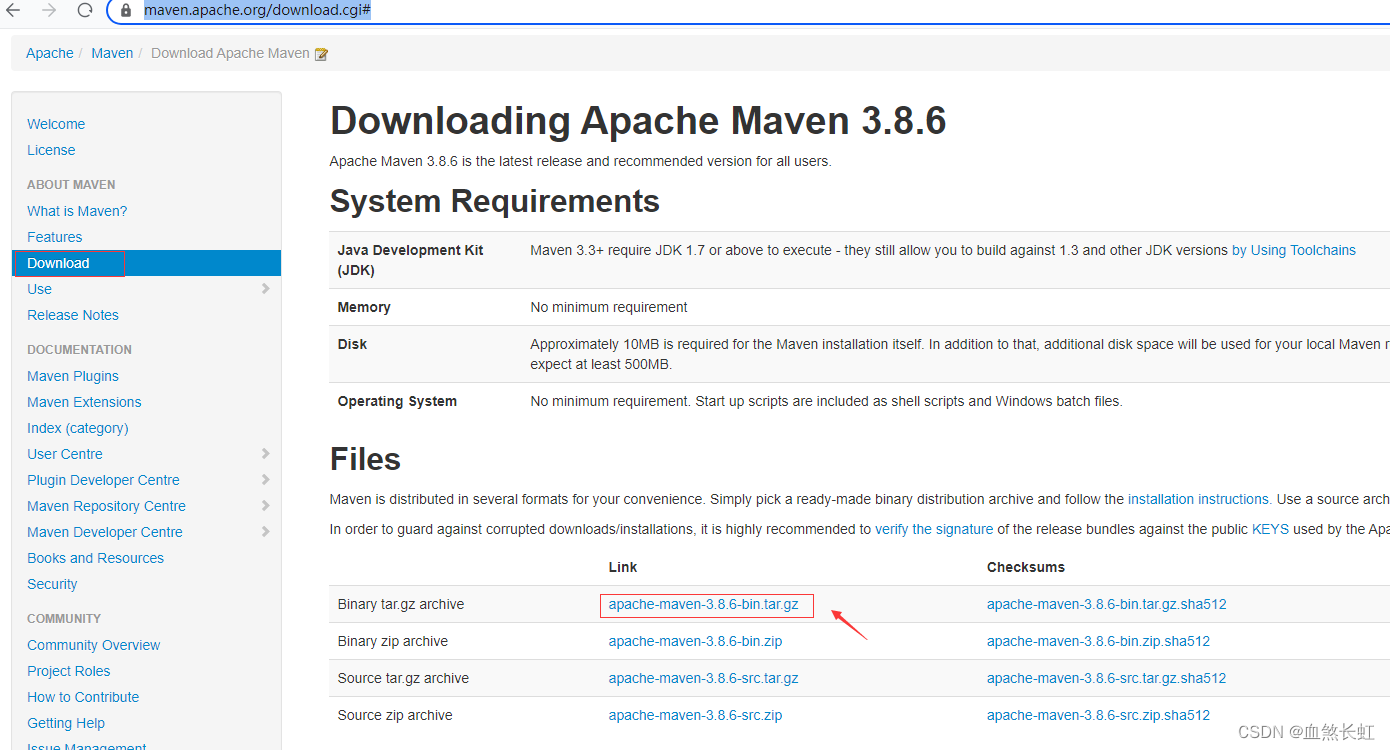Open Use sidebar item
This screenshot has width=1390, height=750.
40,289
